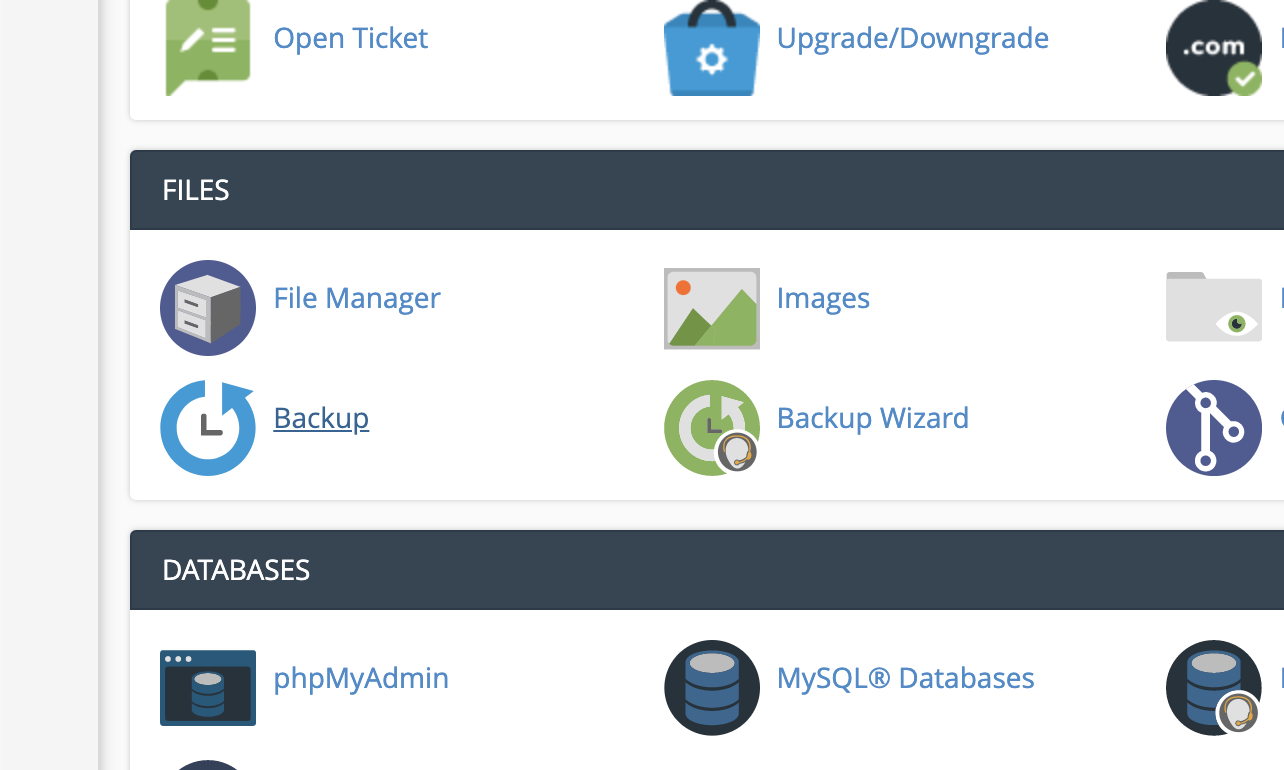Click the MySQL Databases cylinder icon

tap(711, 688)
